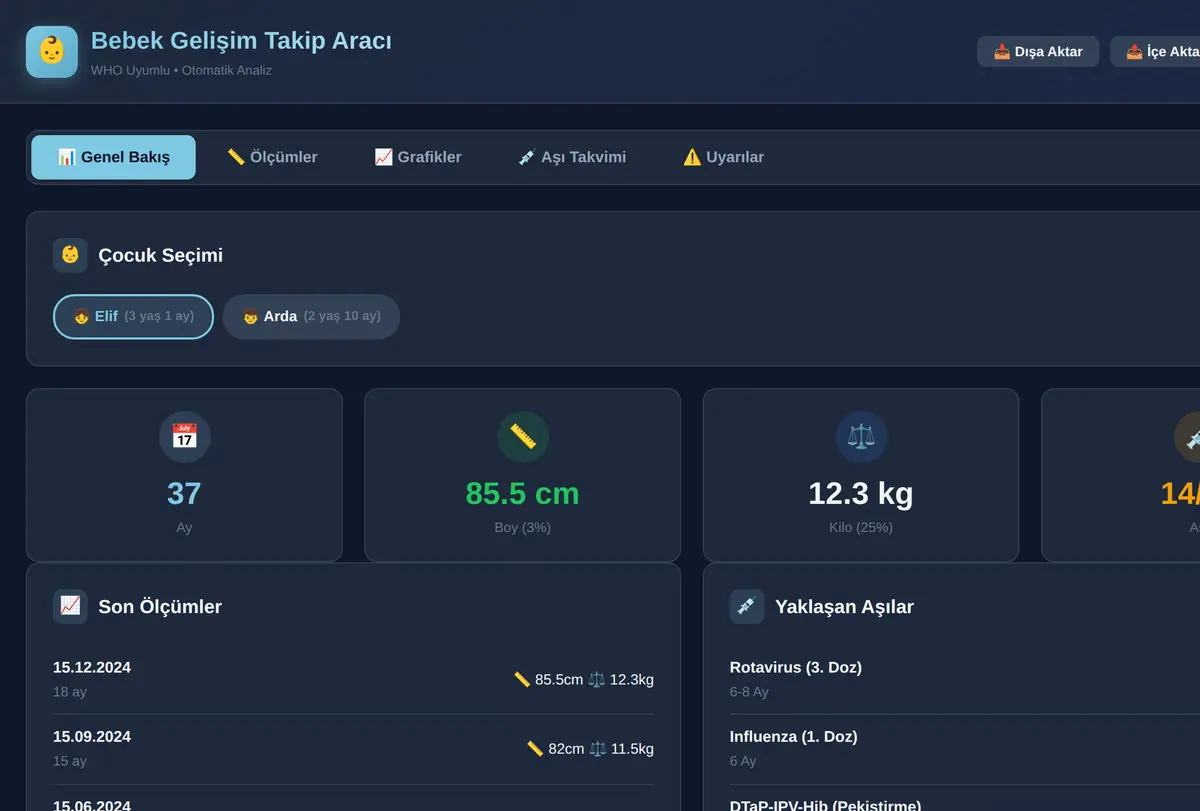Click the balance scale icon in weight card

point(861,437)
